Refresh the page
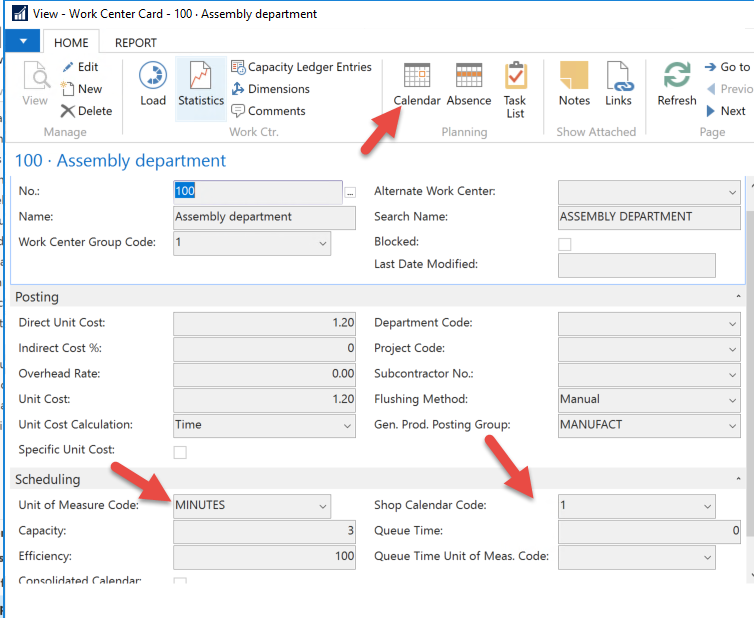The width and height of the screenshot is (754, 618). coord(677,84)
